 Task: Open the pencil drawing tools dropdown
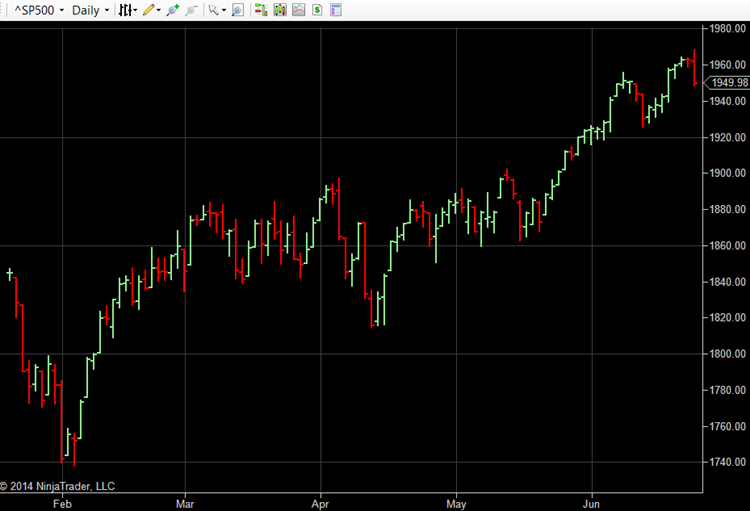[x=152, y=10]
